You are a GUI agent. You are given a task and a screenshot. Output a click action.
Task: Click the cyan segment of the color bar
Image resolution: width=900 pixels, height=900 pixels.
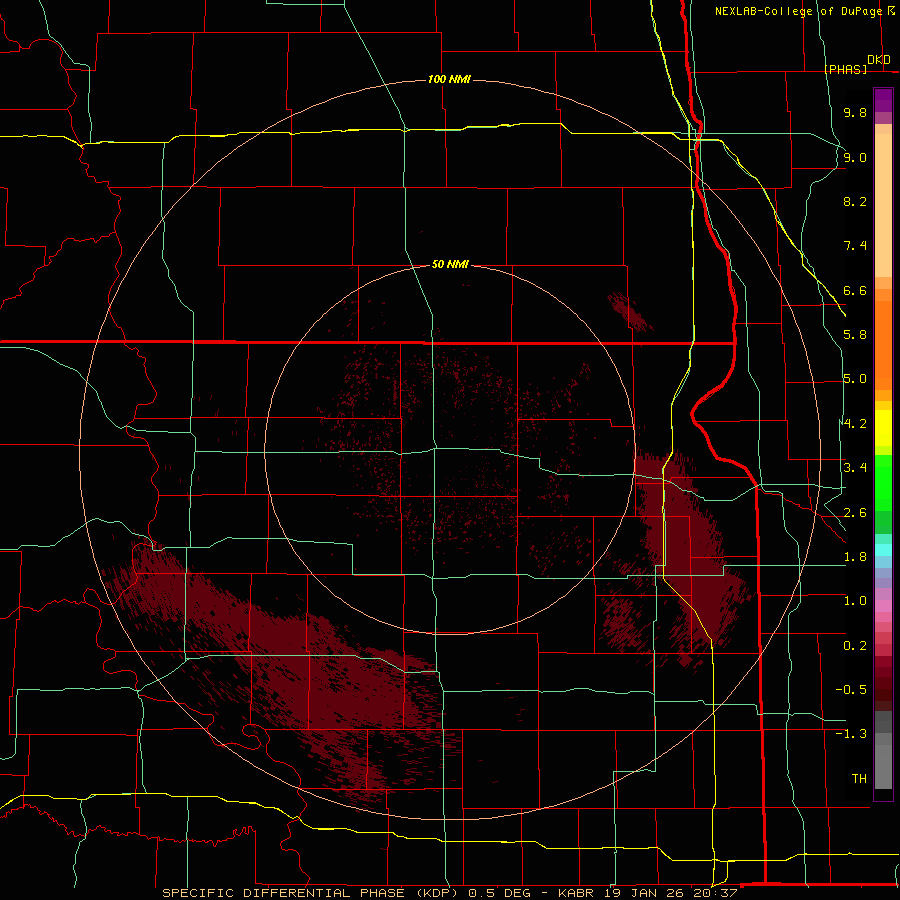[883, 550]
